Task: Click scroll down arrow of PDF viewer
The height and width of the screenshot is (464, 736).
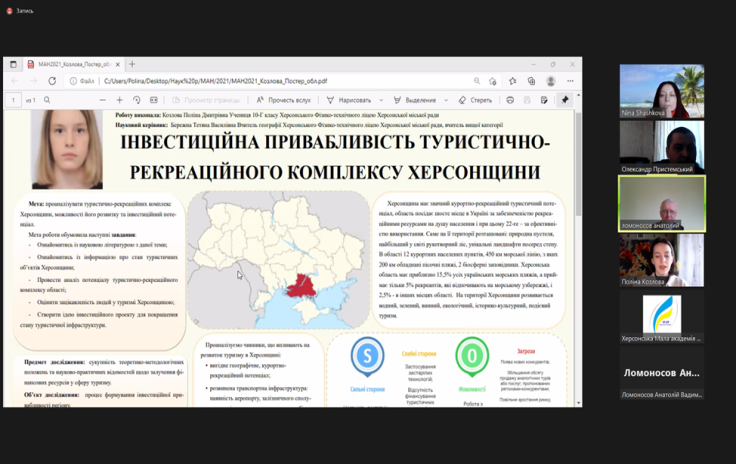Action: pyautogui.click(x=578, y=403)
